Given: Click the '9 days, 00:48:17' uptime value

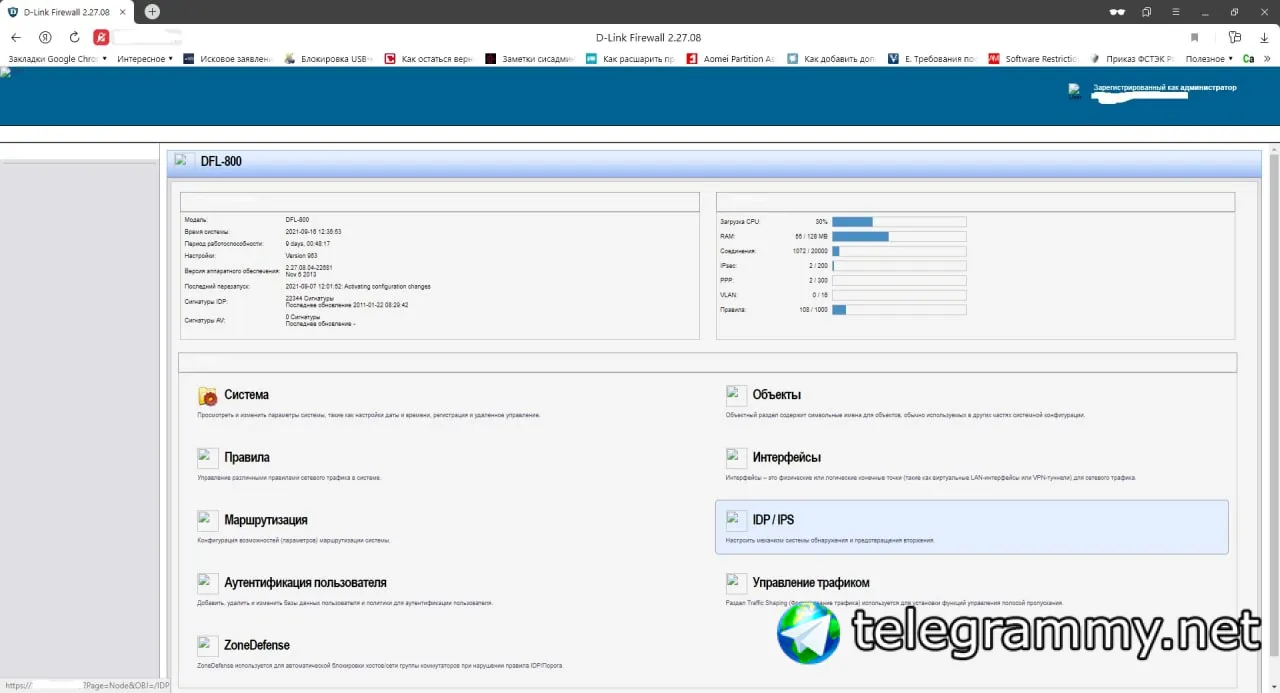Looking at the screenshot, I should [x=308, y=243].
